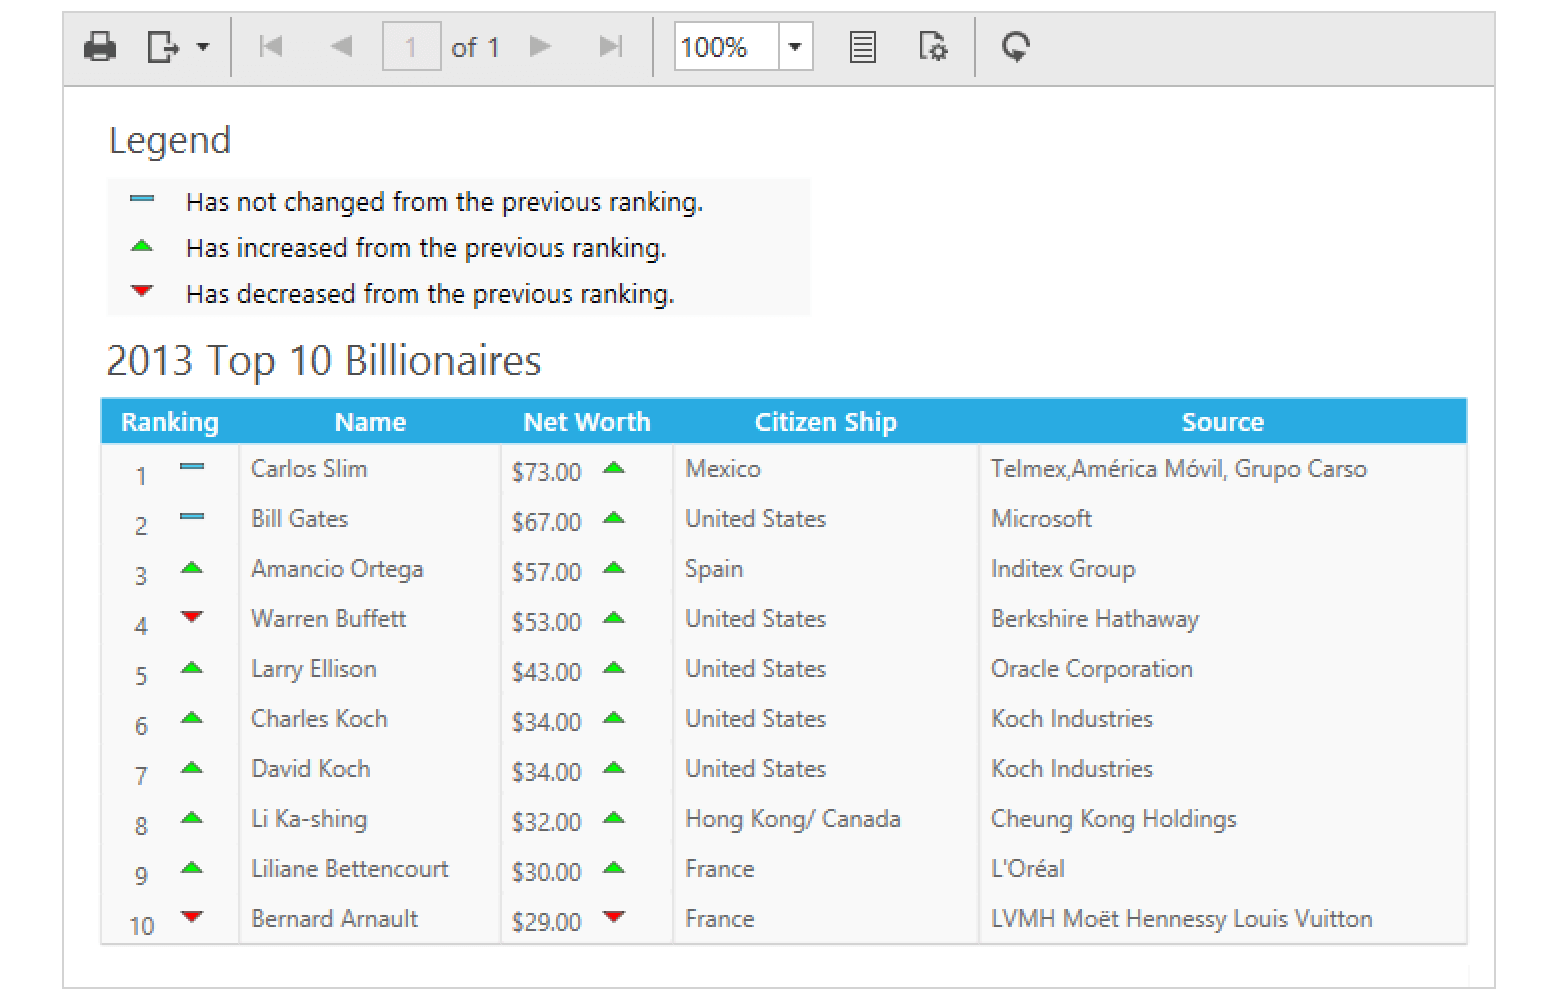The width and height of the screenshot is (1560, 1000).
Task: Open the page setup dialog
Action: click(x=932, y=47)
